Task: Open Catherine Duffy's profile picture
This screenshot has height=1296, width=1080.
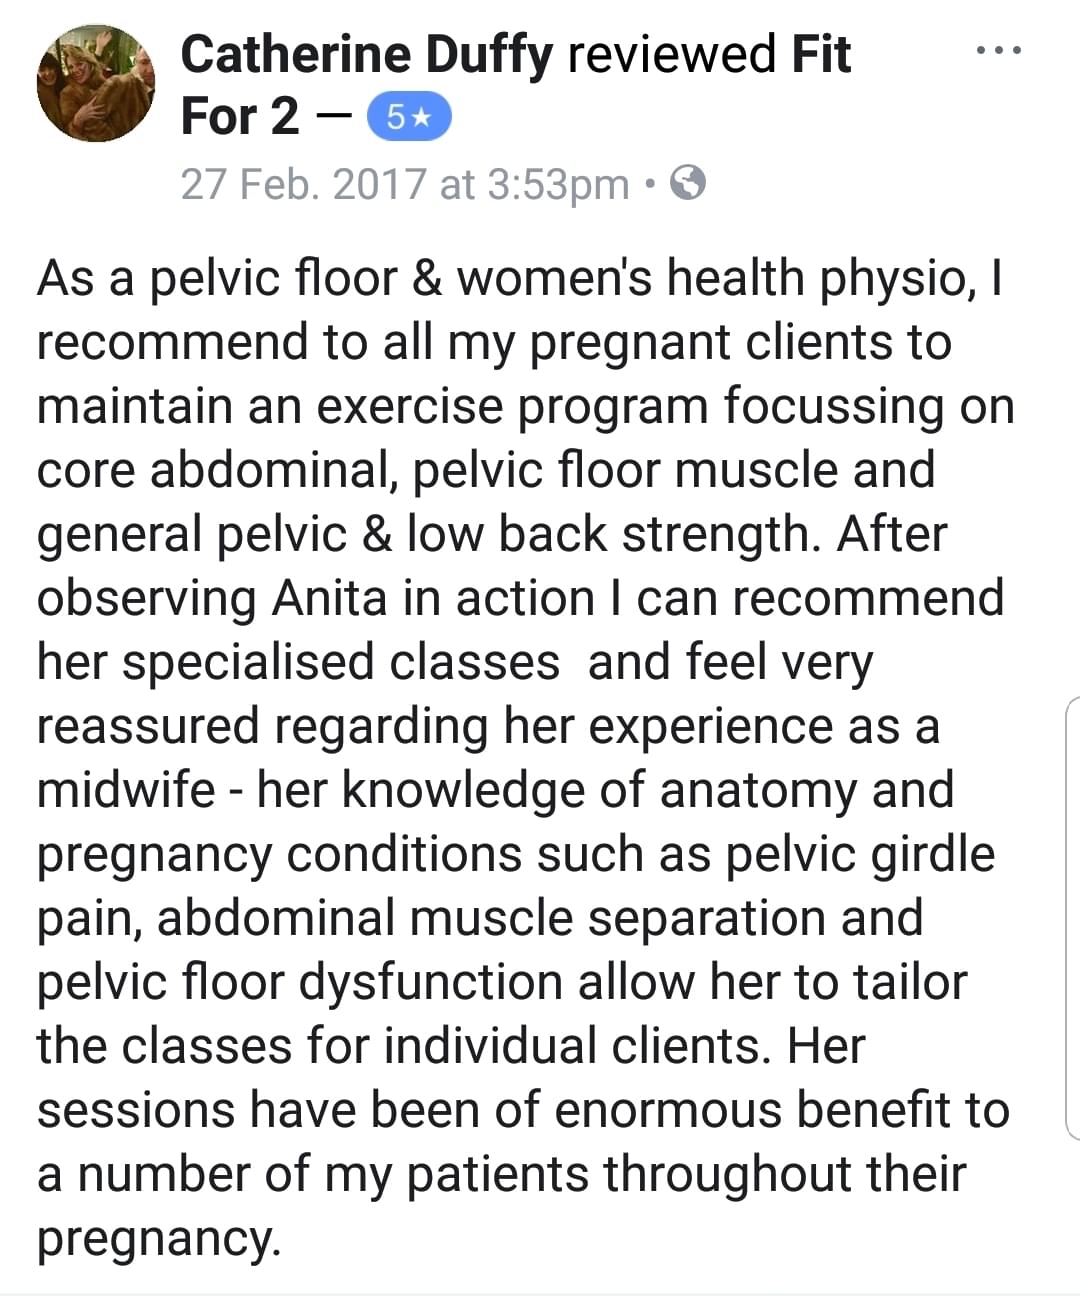Action: [96, 83]
